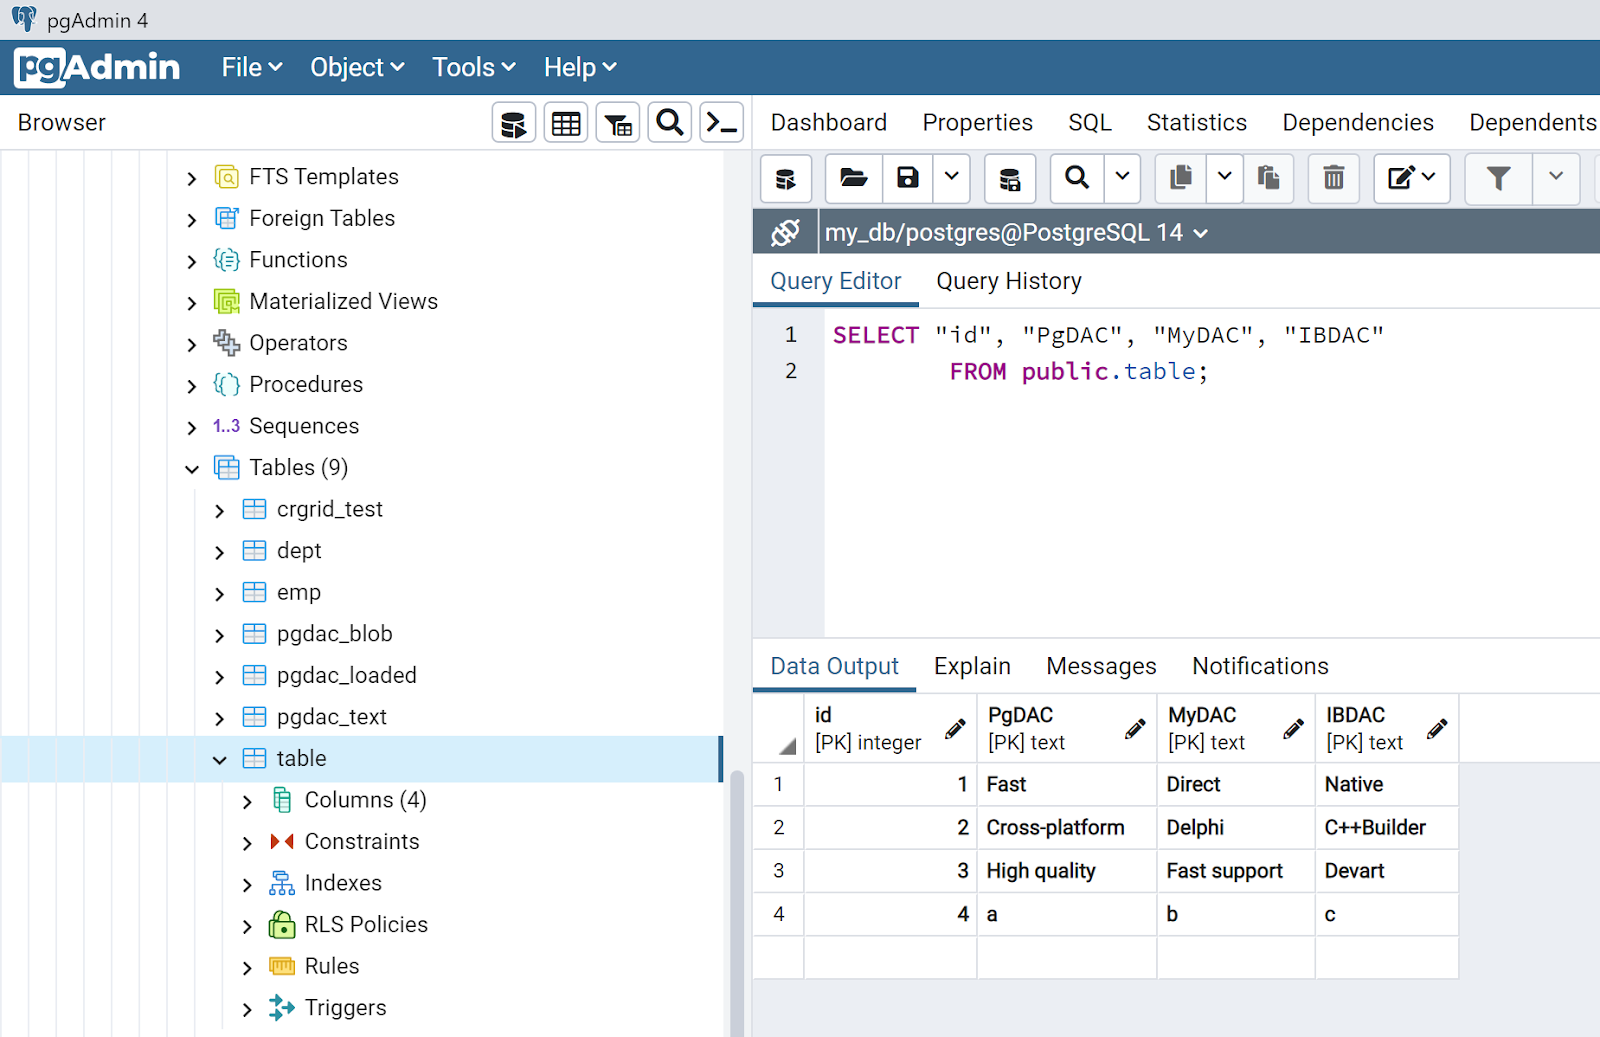Open the Messages tab
The image size is (1600, 1037).
(1101, 667)
